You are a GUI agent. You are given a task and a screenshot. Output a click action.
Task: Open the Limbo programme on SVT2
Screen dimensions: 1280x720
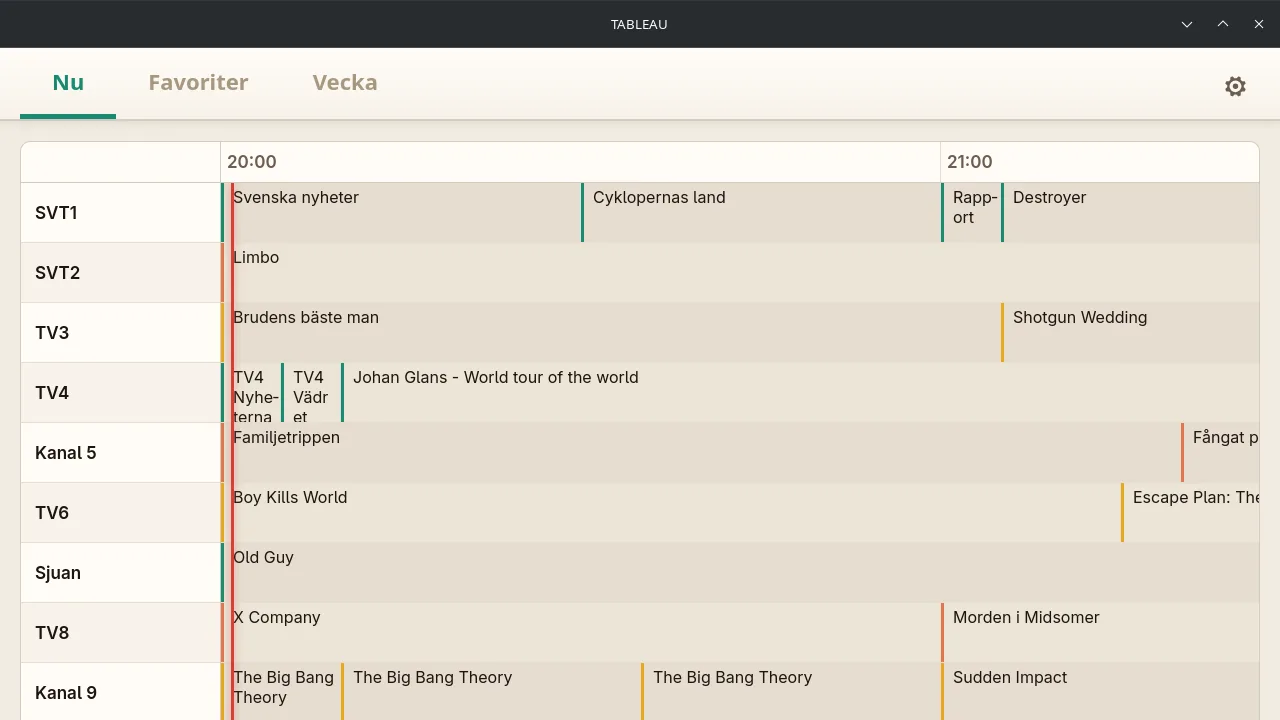point(740,272)
